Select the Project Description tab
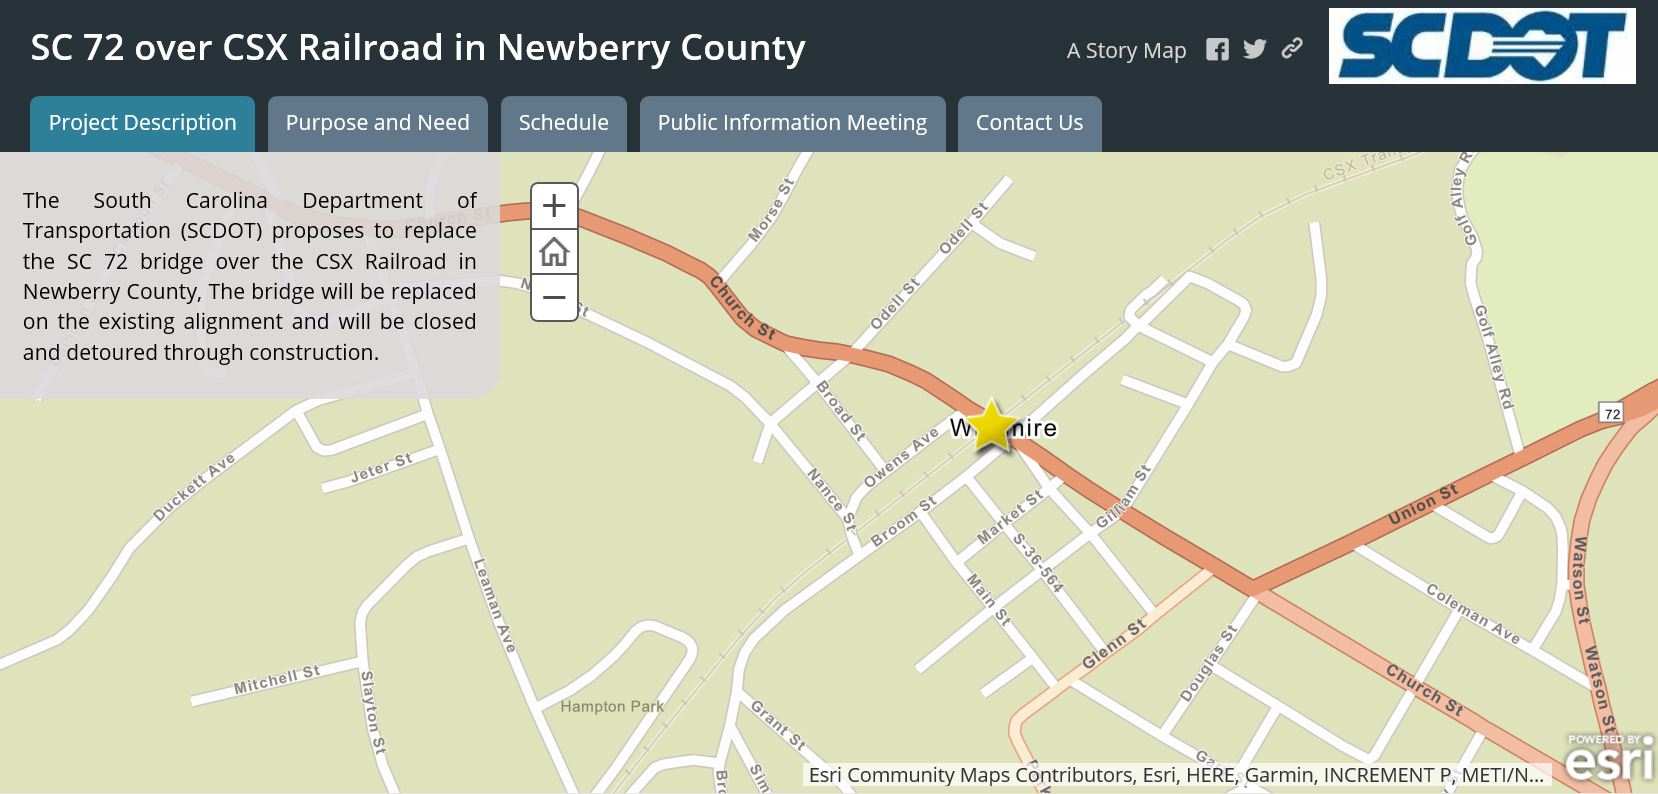This screenshot has height=794, width=1658. [142, 123]
